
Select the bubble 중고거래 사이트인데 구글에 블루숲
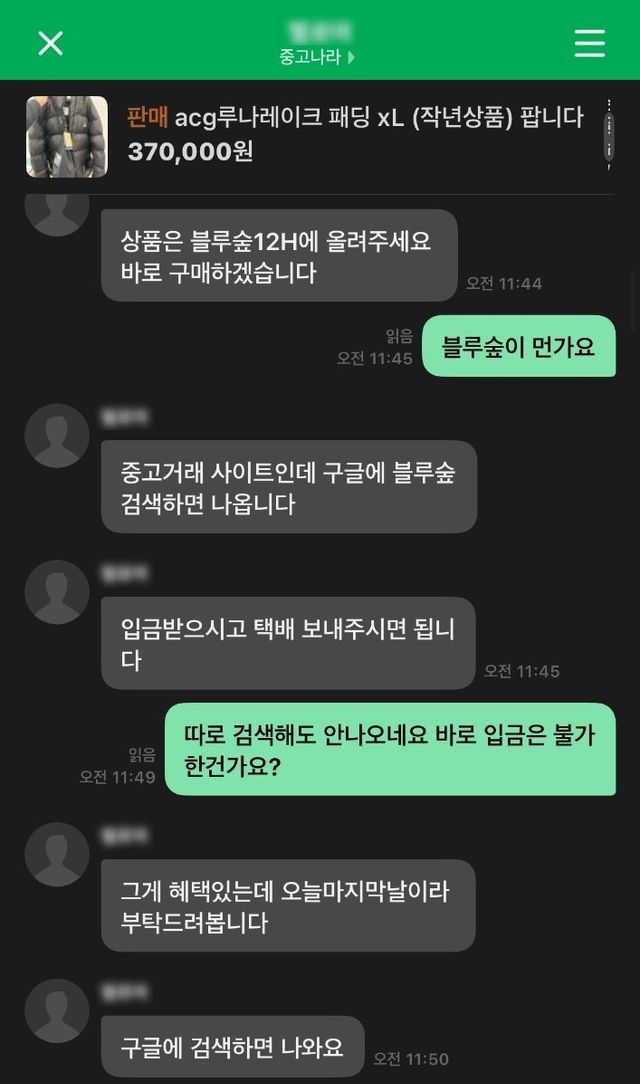point(289,487)
